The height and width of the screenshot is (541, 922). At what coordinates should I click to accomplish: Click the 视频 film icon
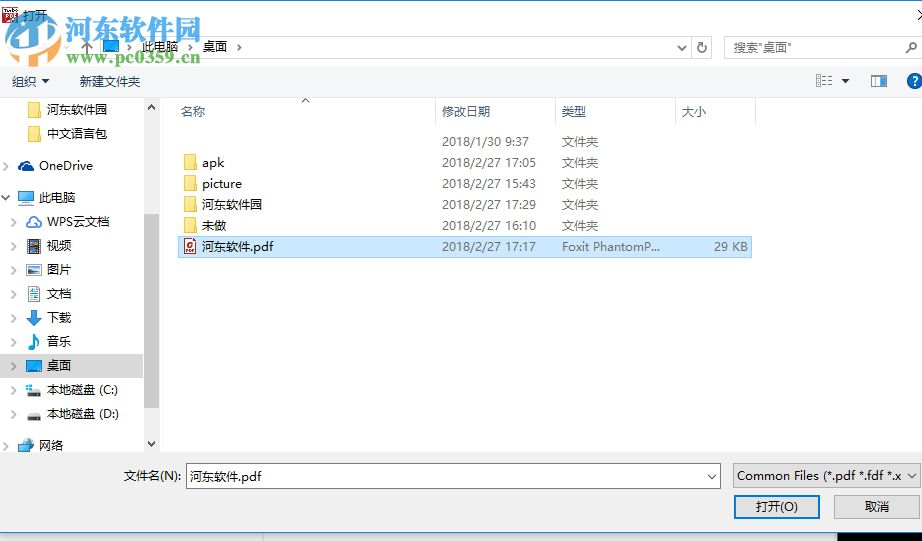click(34, 246)
